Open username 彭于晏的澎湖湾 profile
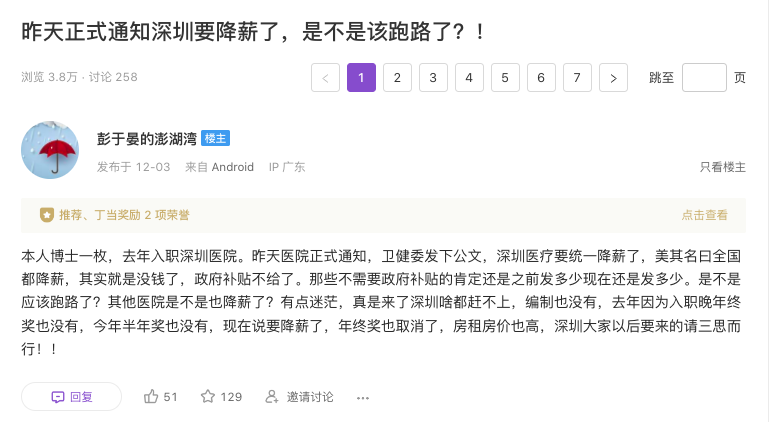The width and height of the screenshot is (780, 422). tap(146, 138)
